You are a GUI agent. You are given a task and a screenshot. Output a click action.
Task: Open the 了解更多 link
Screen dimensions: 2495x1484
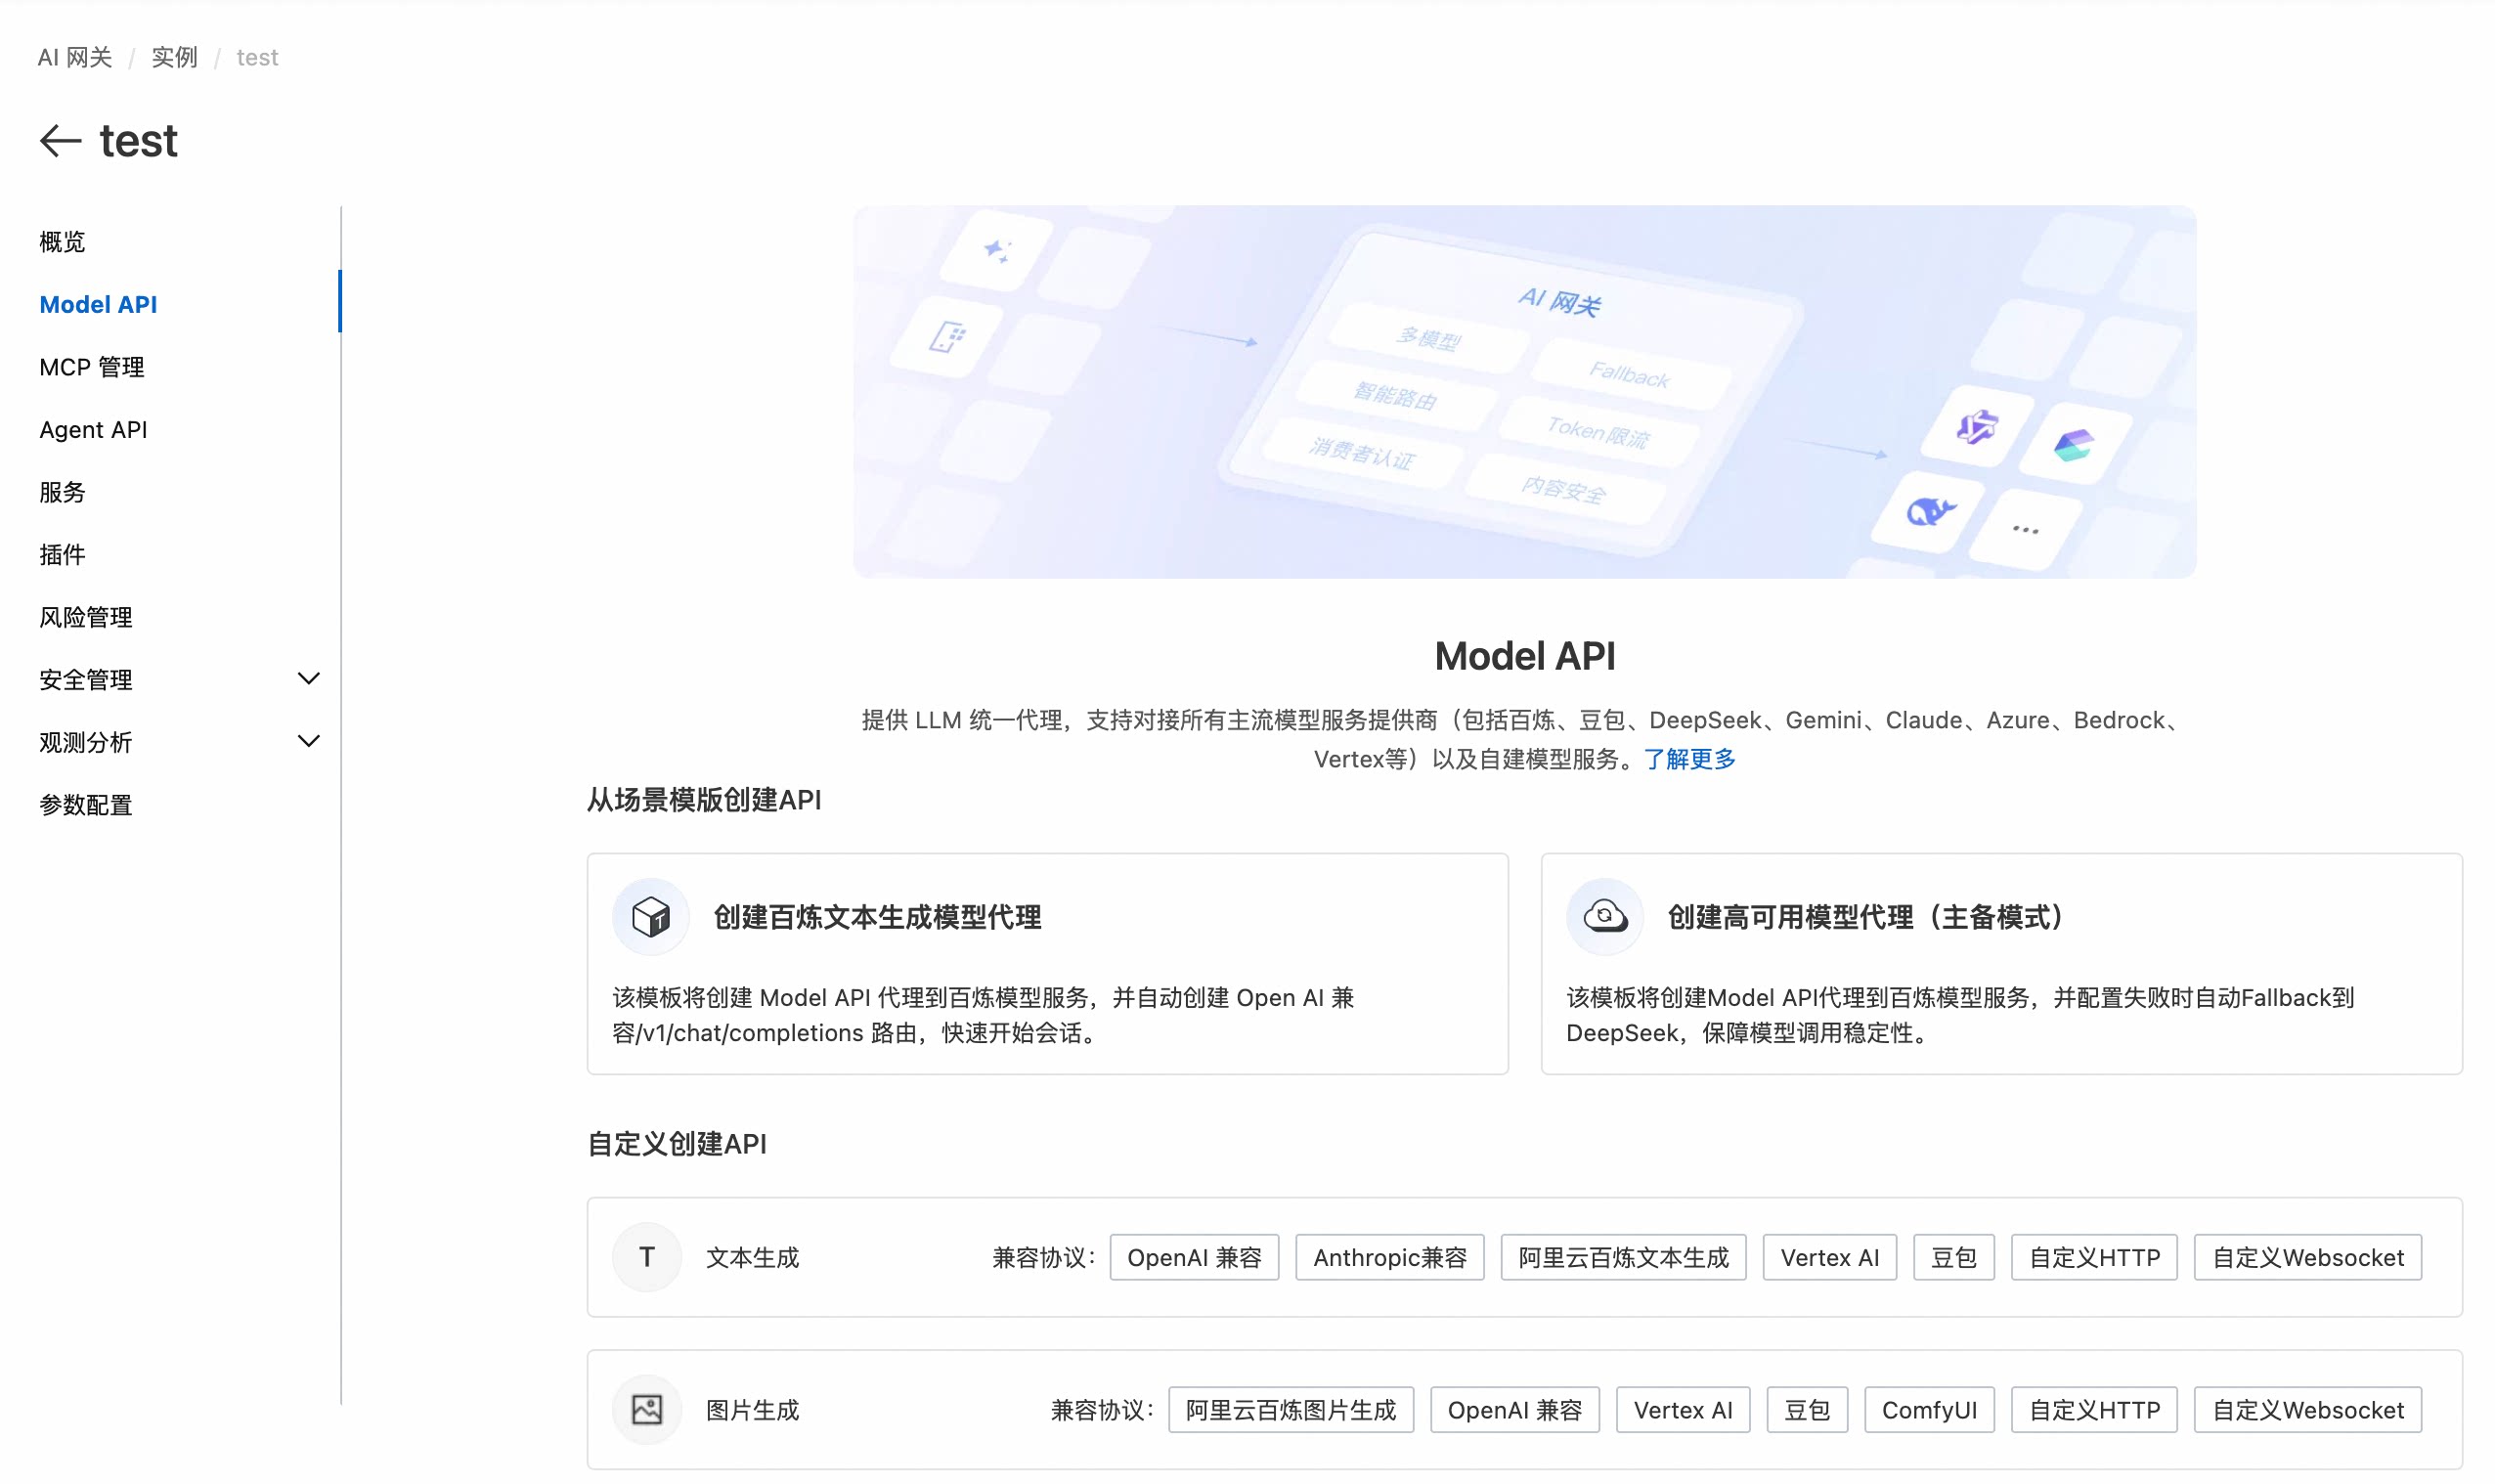point(1689,759)
